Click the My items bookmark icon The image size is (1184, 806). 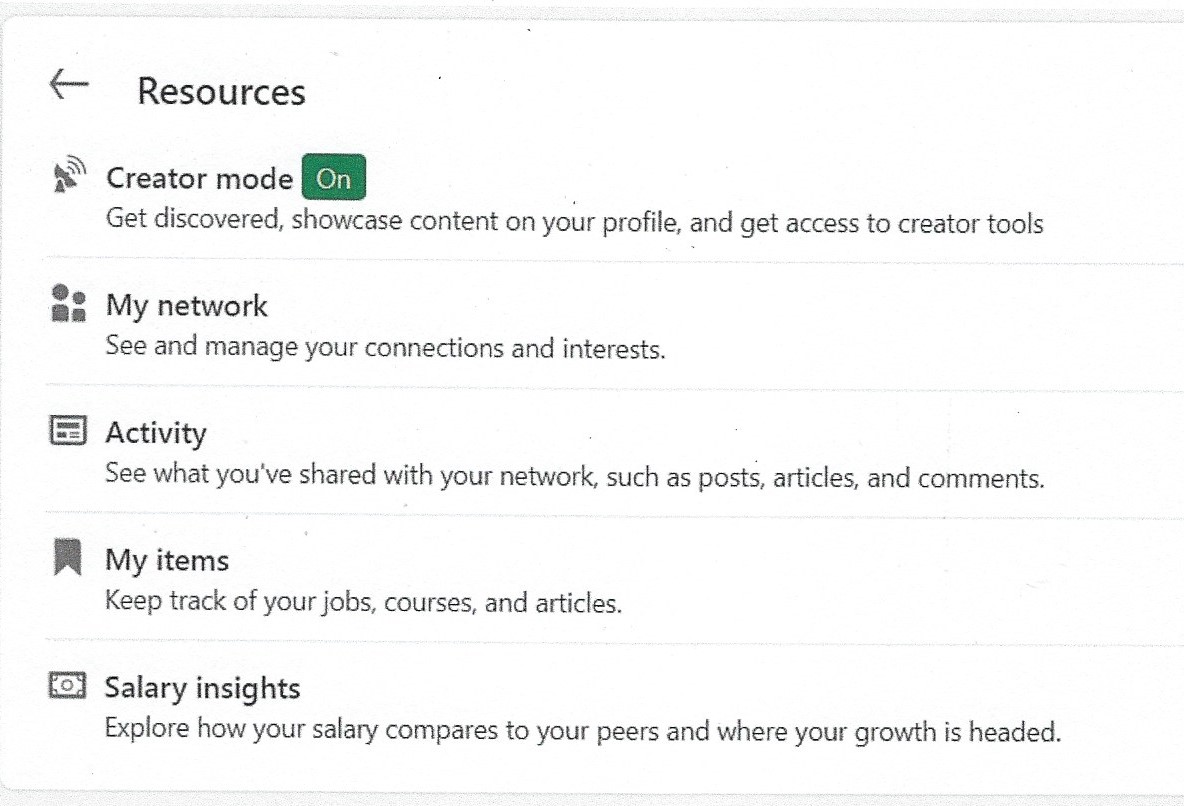tap(67, 557)
